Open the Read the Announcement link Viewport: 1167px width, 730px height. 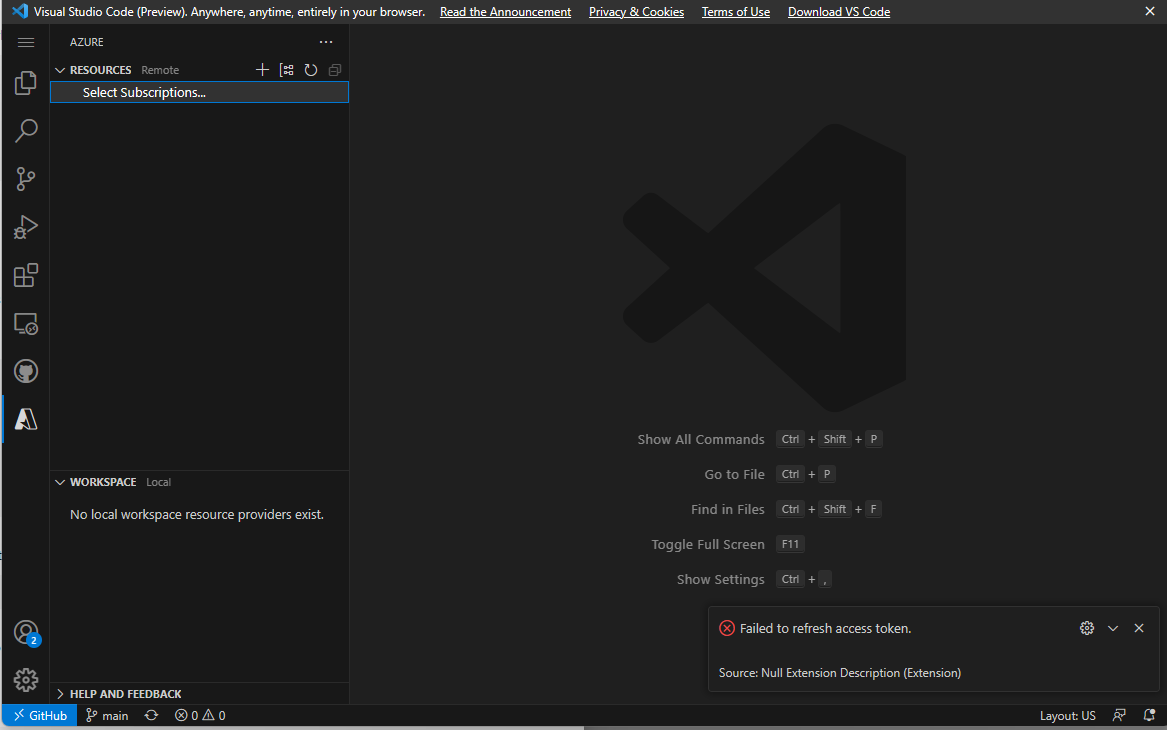click(505, 11)
